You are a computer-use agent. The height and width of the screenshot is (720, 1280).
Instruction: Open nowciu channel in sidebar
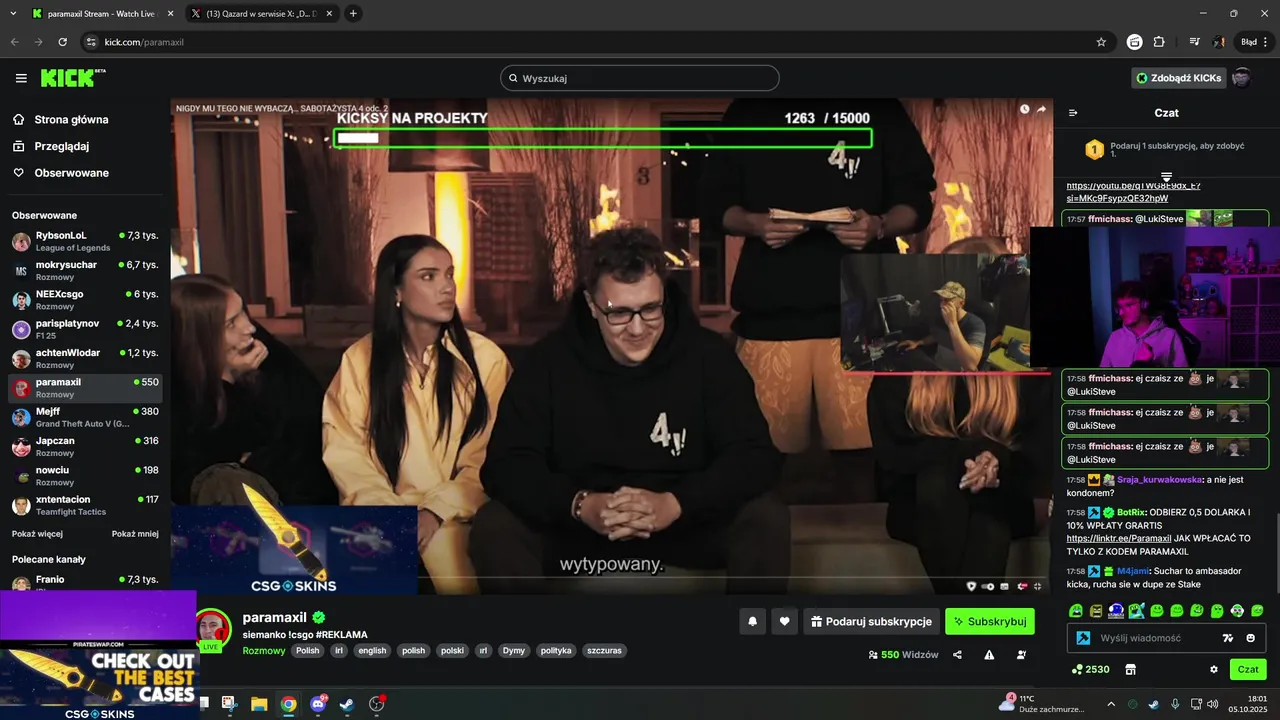85,476
